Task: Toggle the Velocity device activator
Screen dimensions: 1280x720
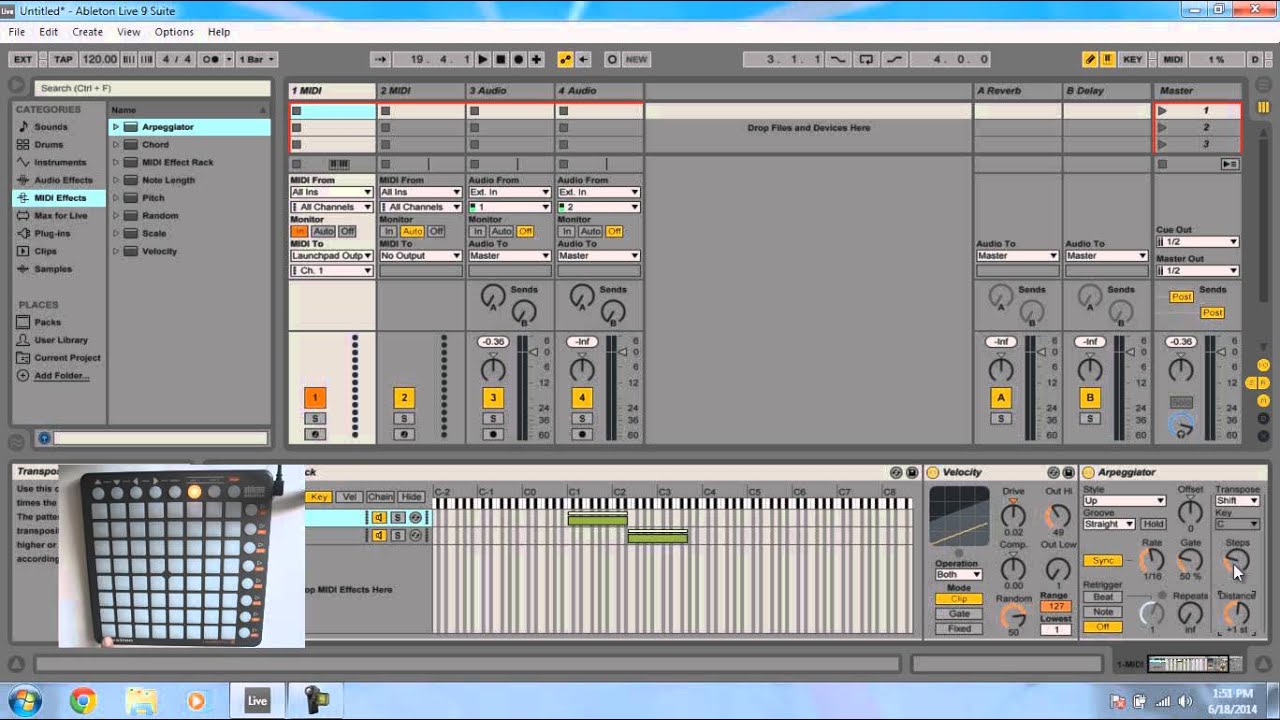Action: point(933,472)
